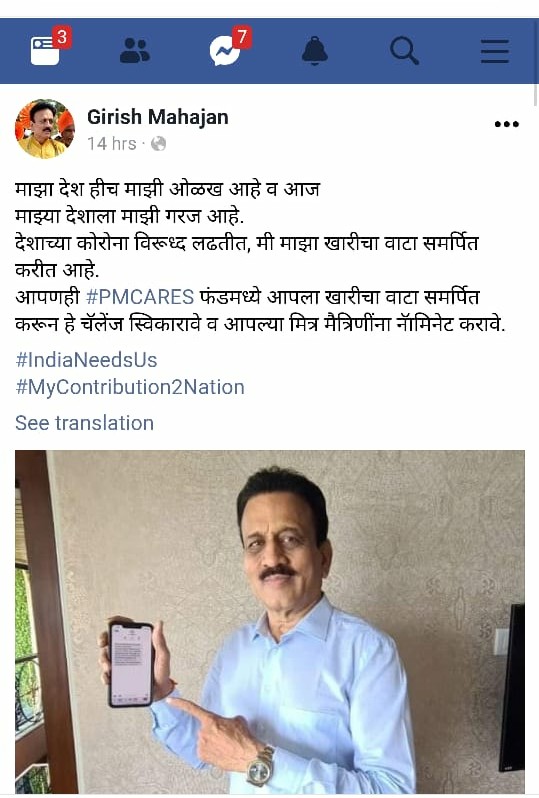Open Girish Mahajan's profile name link
Viewport: 539px width, 798px height.
click(158, 117)
